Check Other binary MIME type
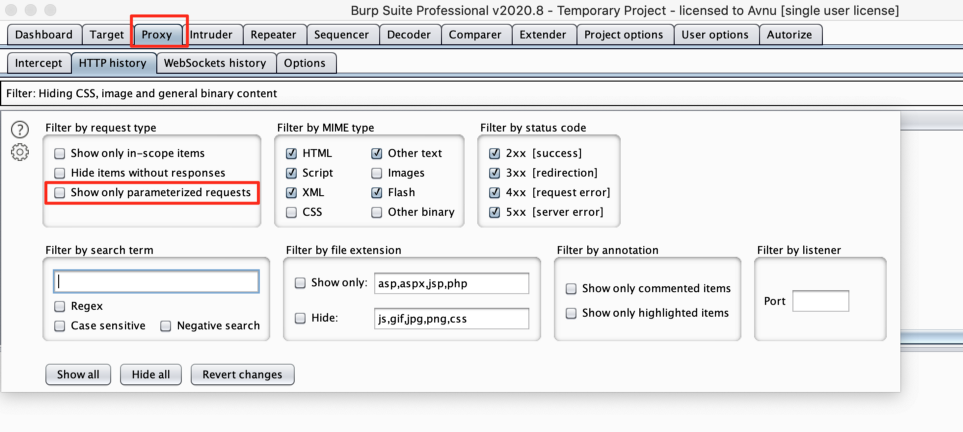The width and height of the screenshot is (963, 432). pyautogui.click(x=376, y=213)
